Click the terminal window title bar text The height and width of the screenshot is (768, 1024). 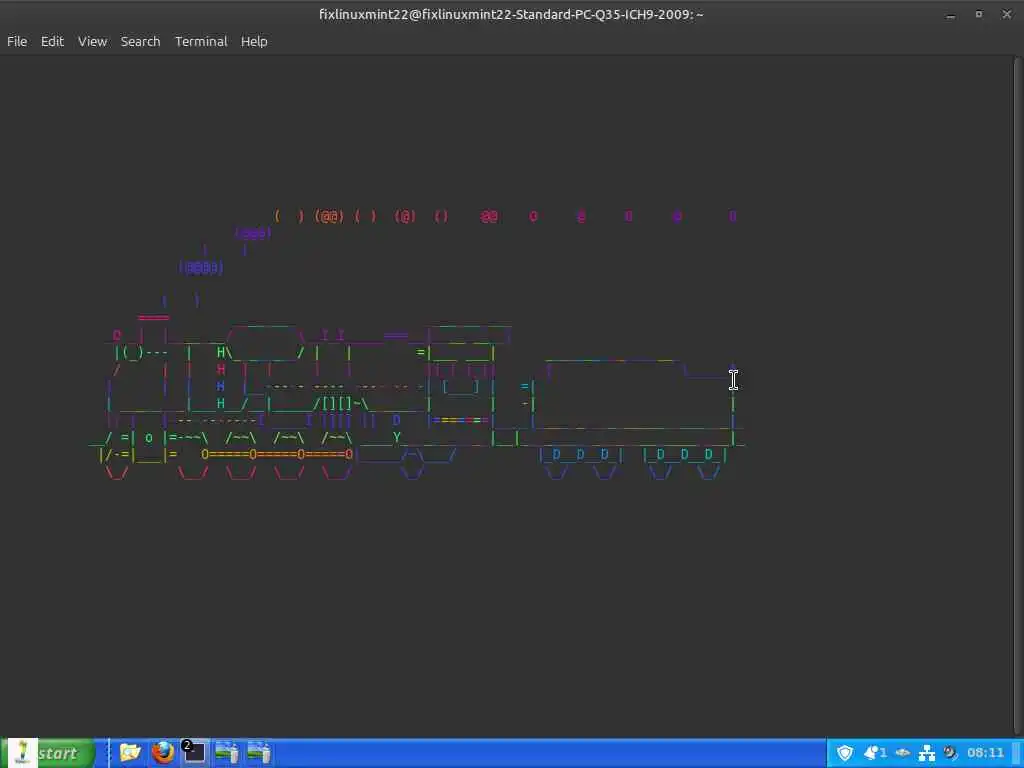[x=511, y=14]
